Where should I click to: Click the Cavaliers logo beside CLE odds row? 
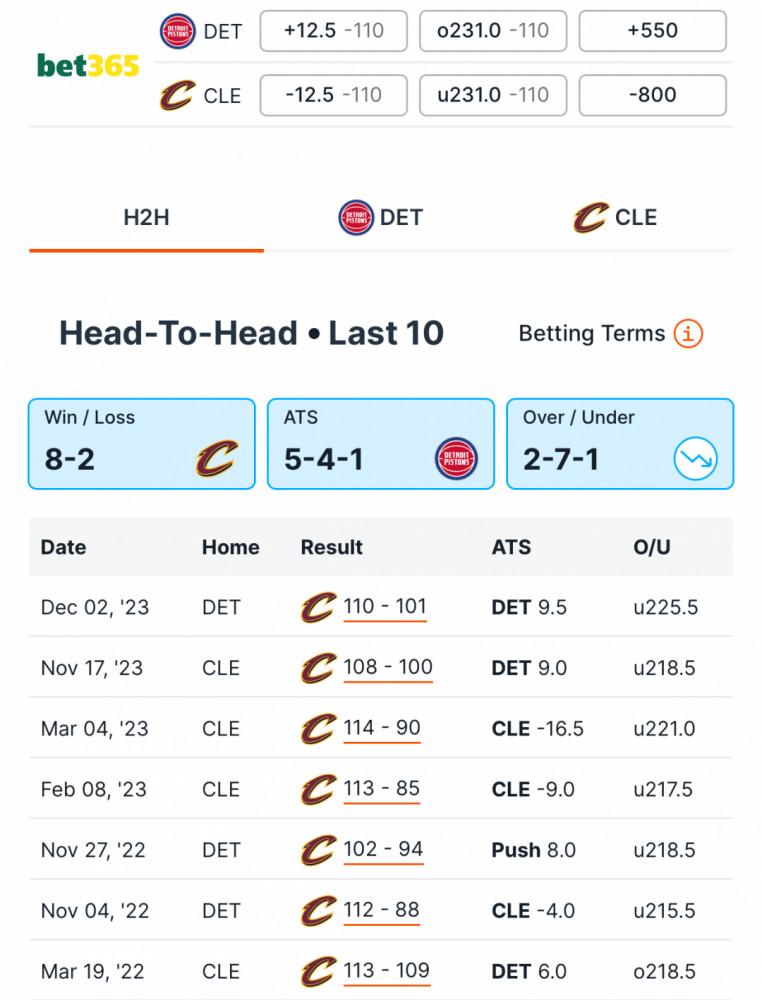(x=177, y=95)
